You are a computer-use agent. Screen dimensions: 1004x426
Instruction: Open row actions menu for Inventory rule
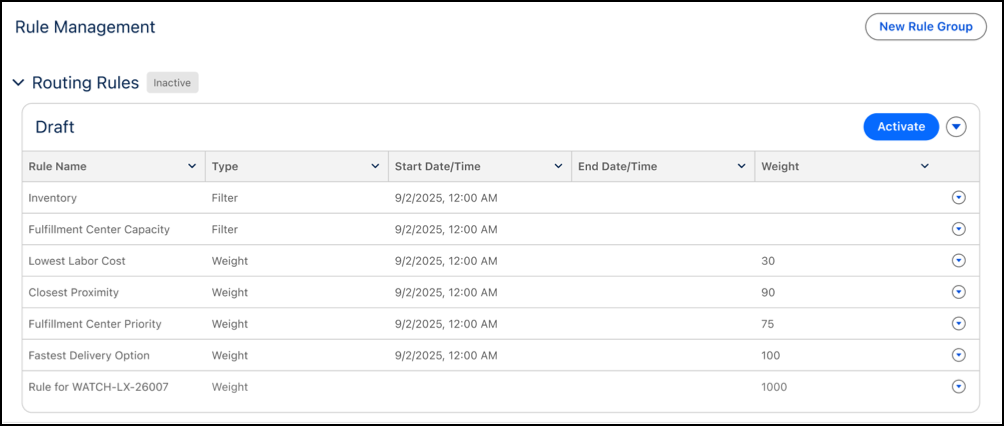click(x=958, y=198)
